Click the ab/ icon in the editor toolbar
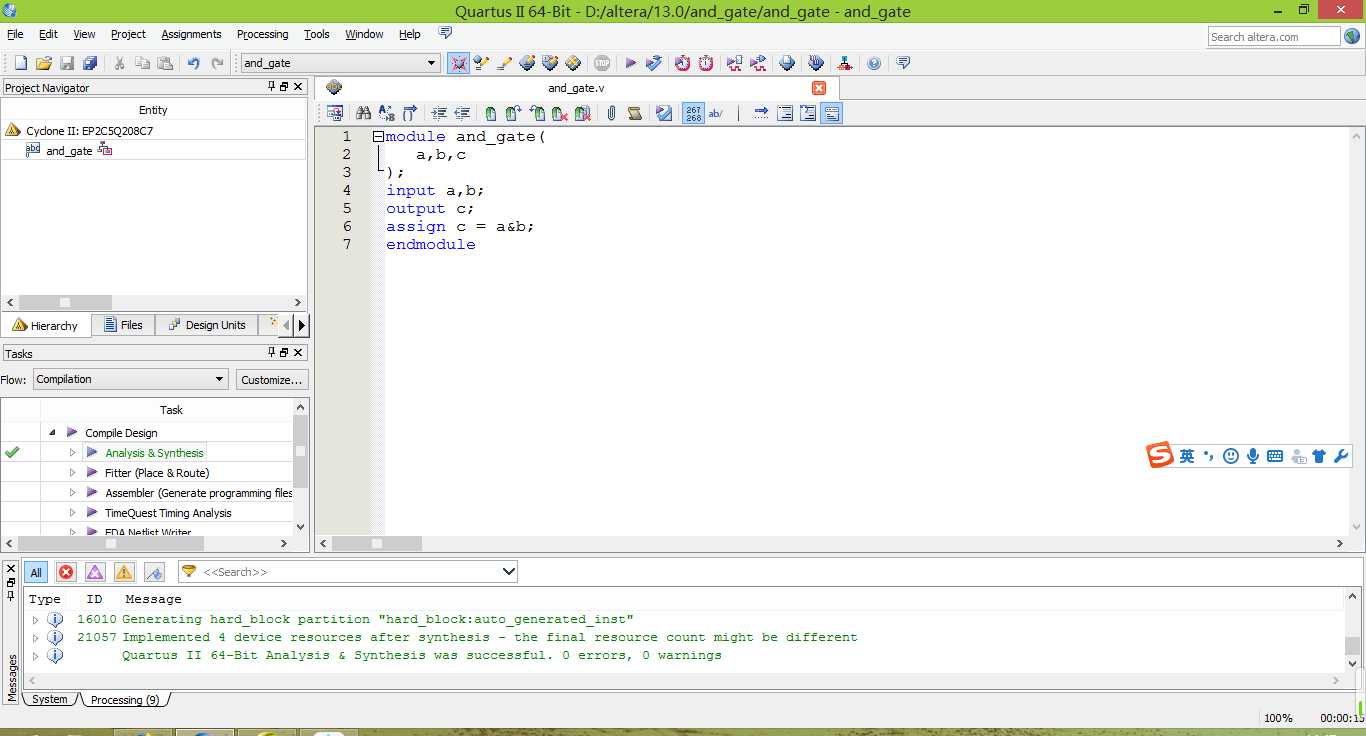 [x=716, y=114]
